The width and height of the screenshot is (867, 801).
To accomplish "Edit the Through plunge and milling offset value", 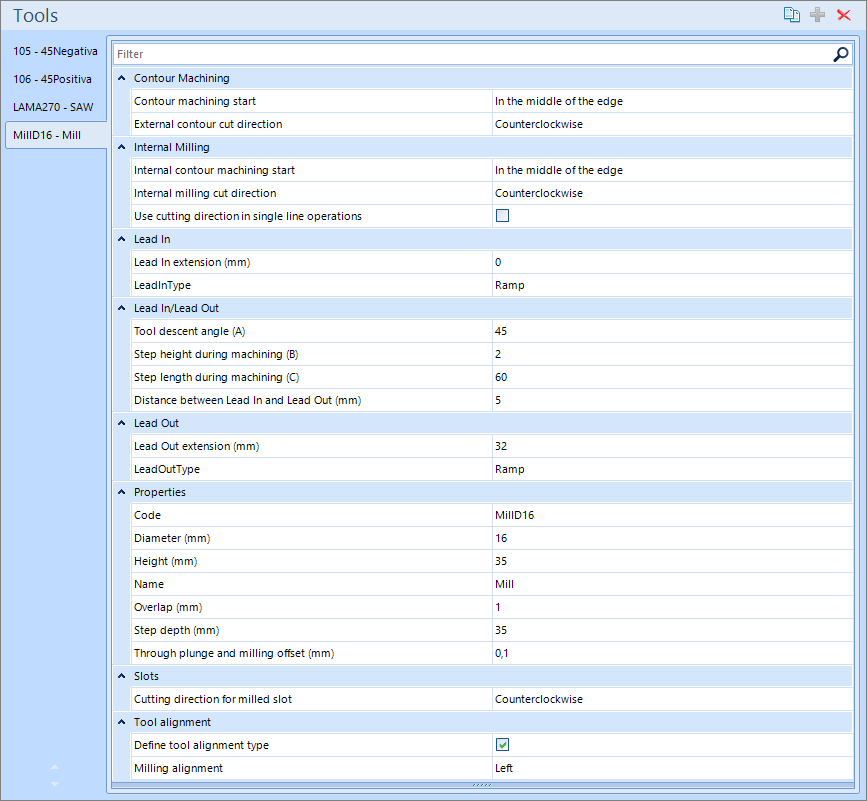I will pyautogui.click(x=672, y=653).
